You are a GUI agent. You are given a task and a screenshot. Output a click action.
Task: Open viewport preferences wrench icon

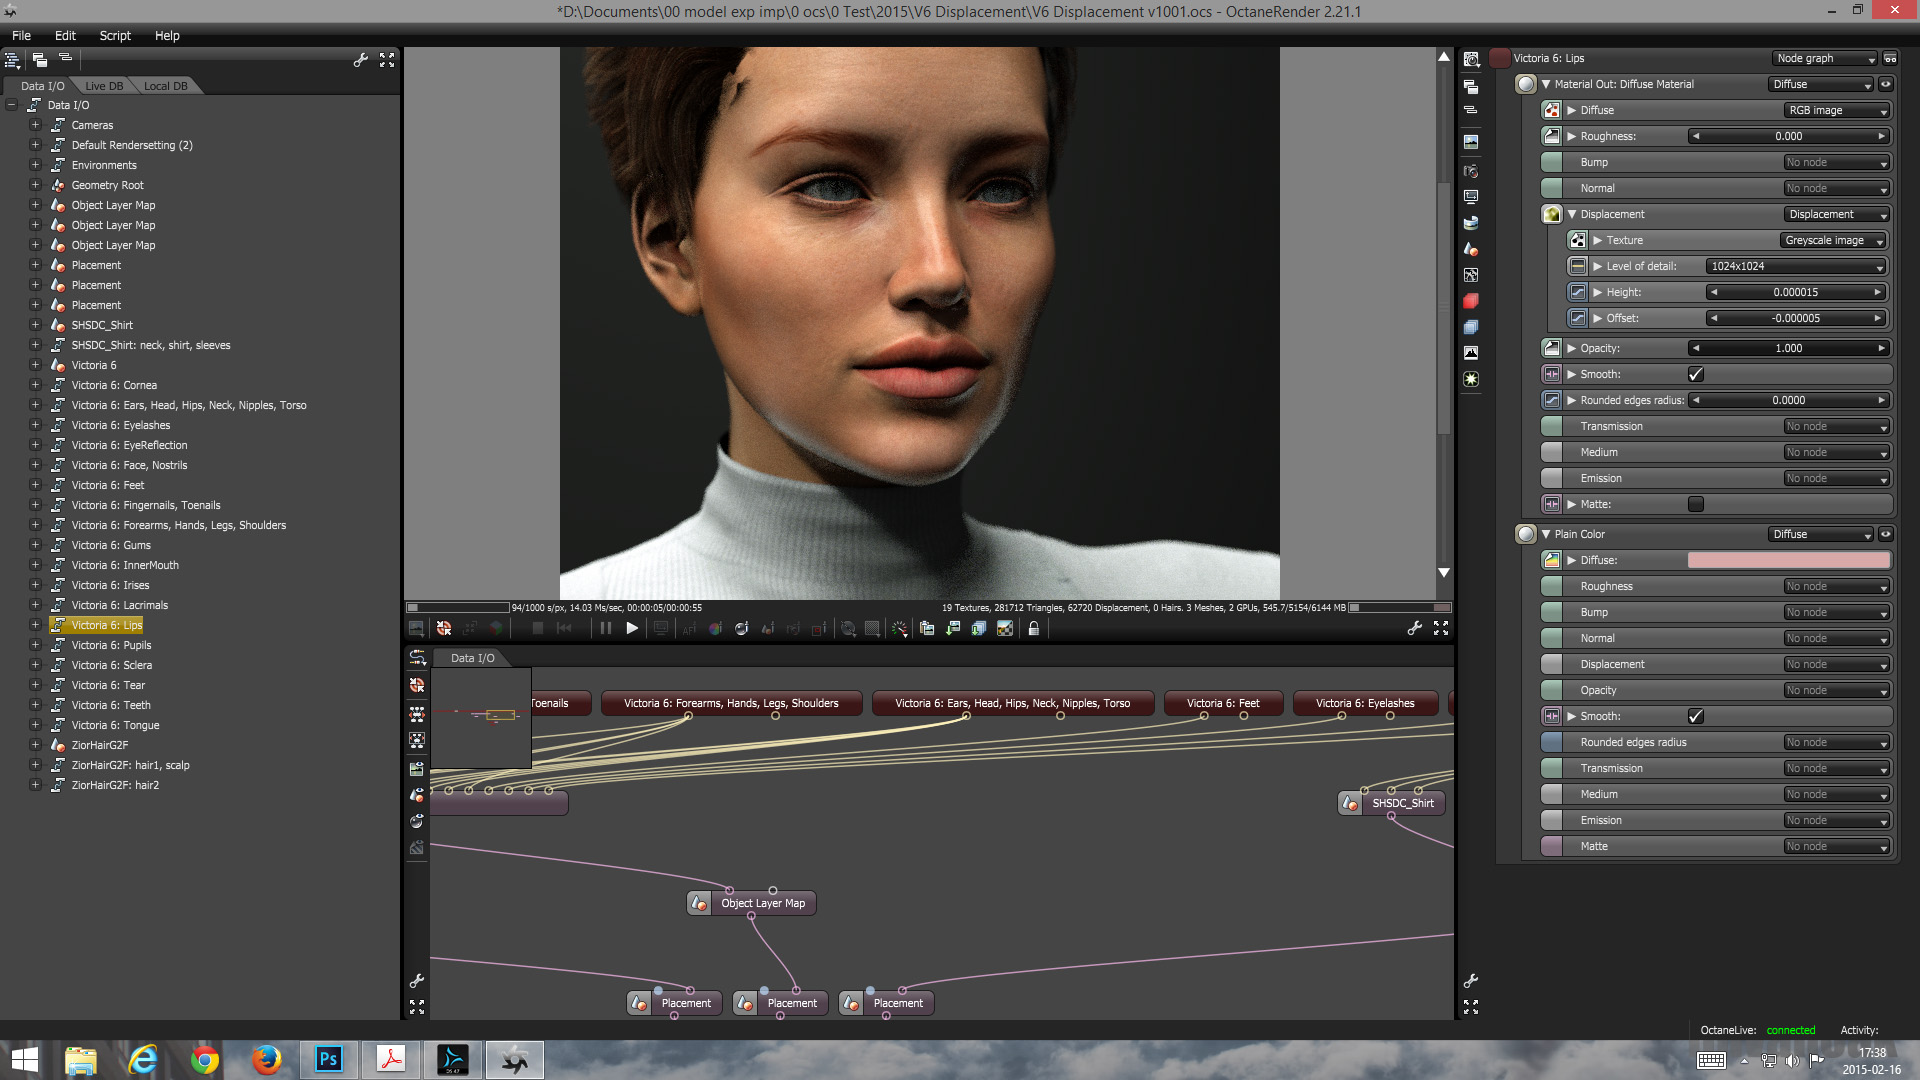pos(1414,628)
